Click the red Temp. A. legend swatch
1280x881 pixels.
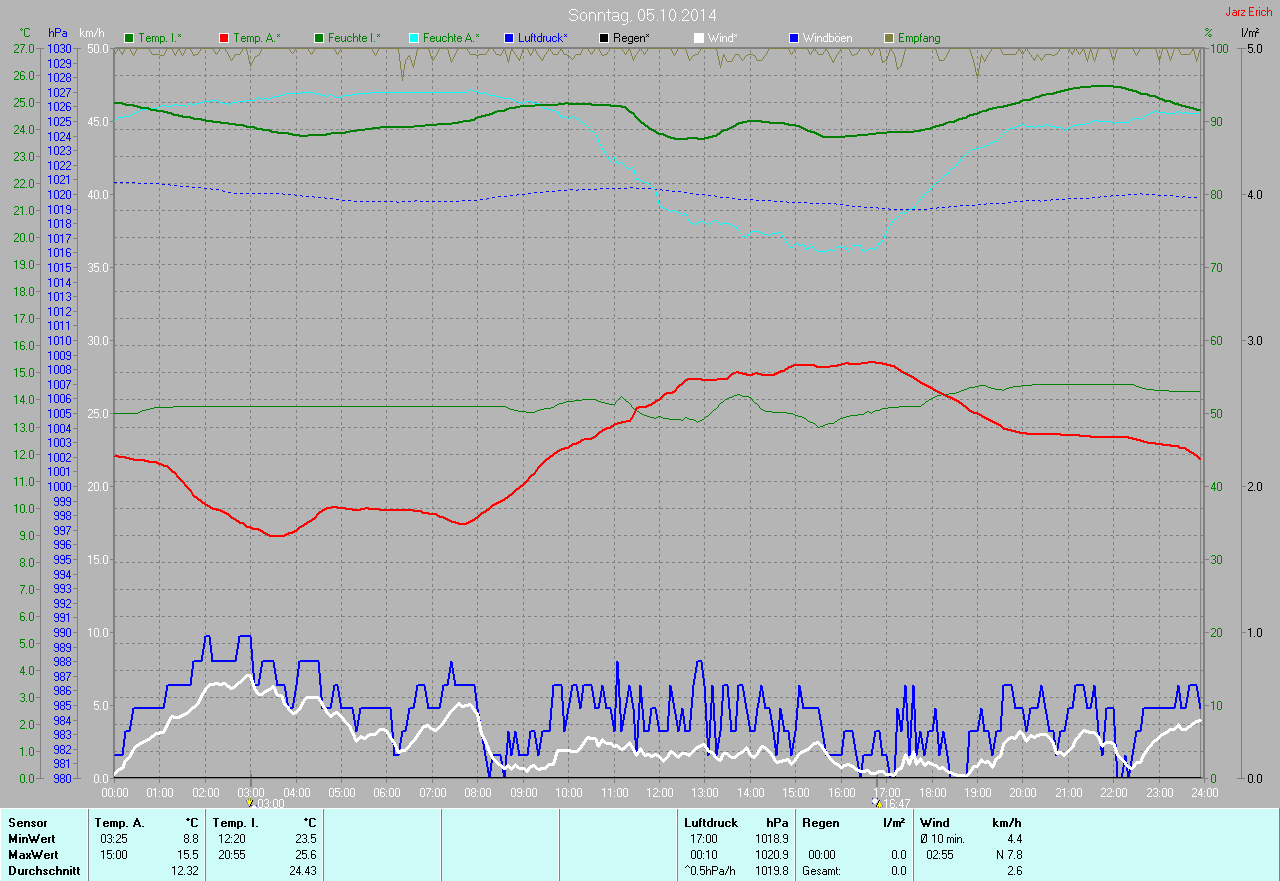point(223,38)
